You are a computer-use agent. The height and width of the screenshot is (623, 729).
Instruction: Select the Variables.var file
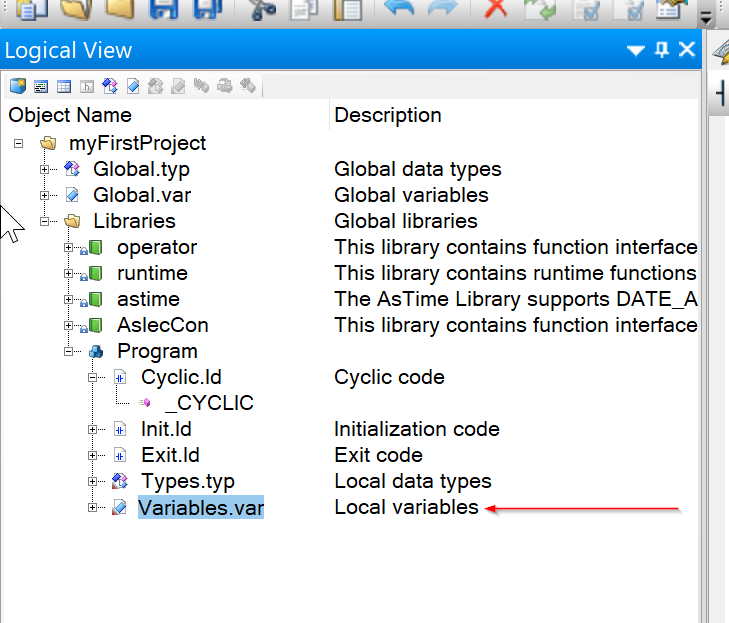coord(201,507)
